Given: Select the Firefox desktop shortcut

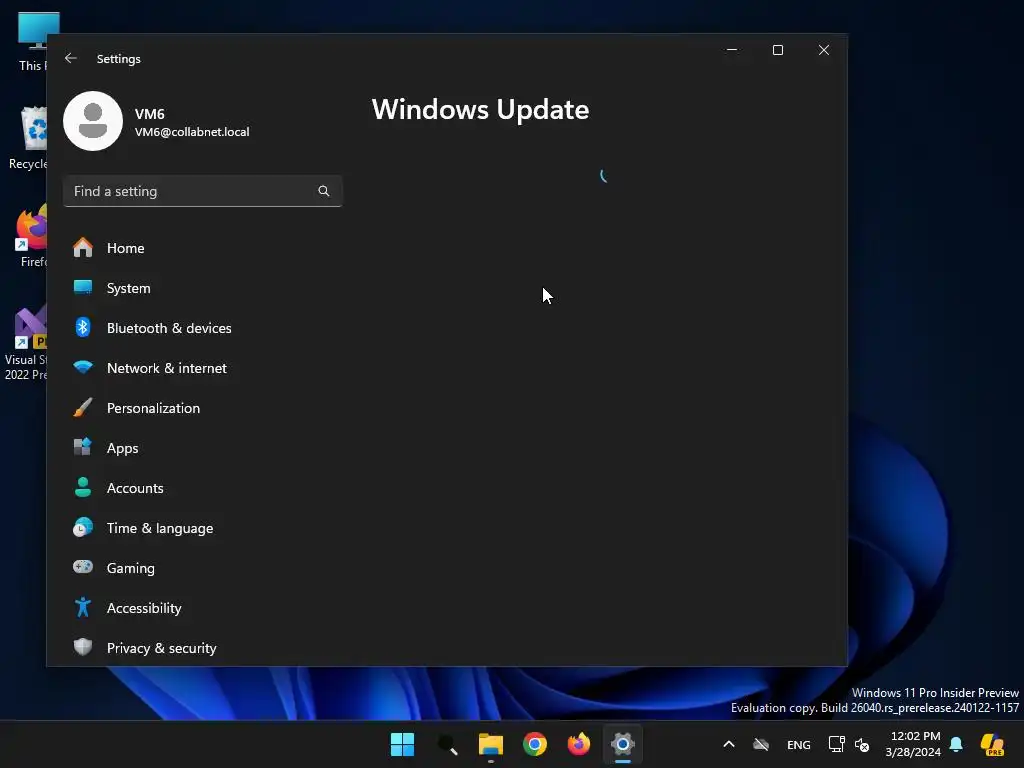Looking at the screenshot, I should coord(31,236).
